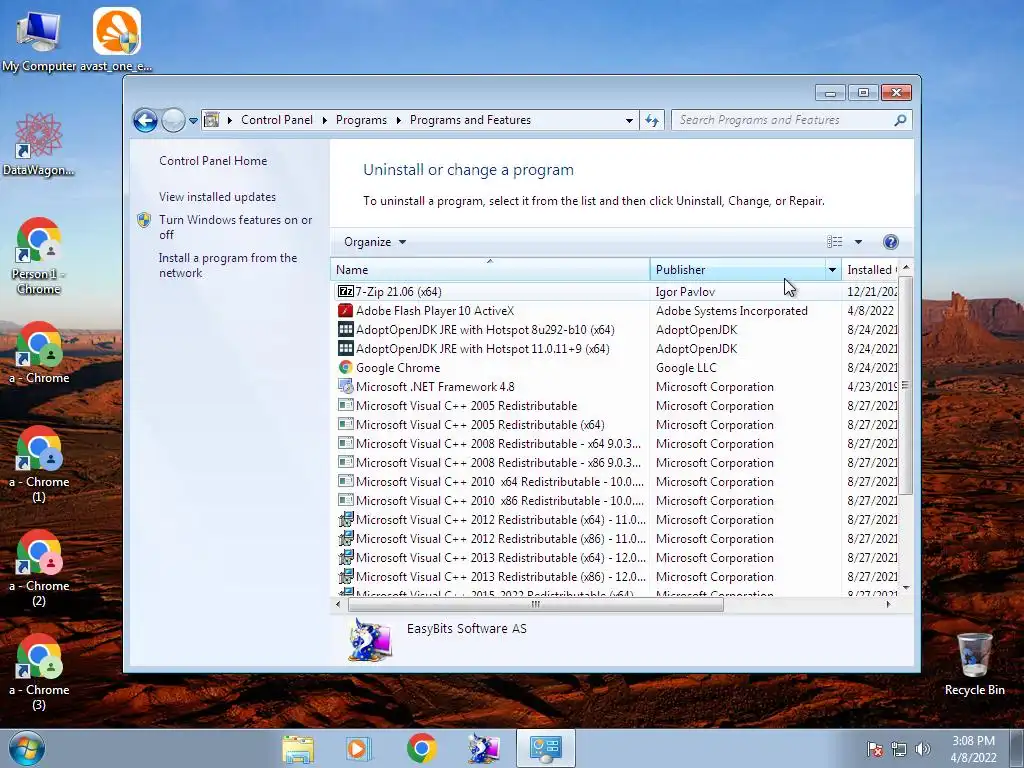The width and height of the screenshot is (1024, 768).
Task: Open View installed updates link
Action: click(x=217, y=197)
